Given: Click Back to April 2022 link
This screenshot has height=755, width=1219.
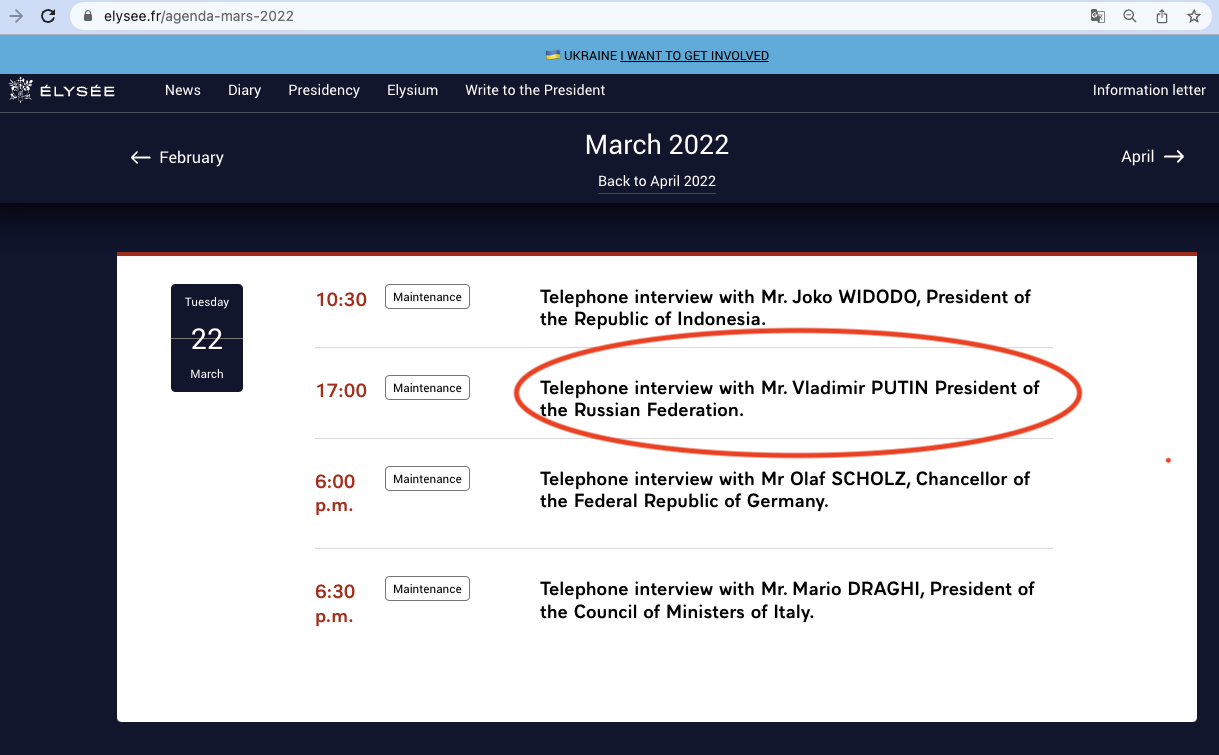Looking at the screenshot, I should tap(657, 181).
